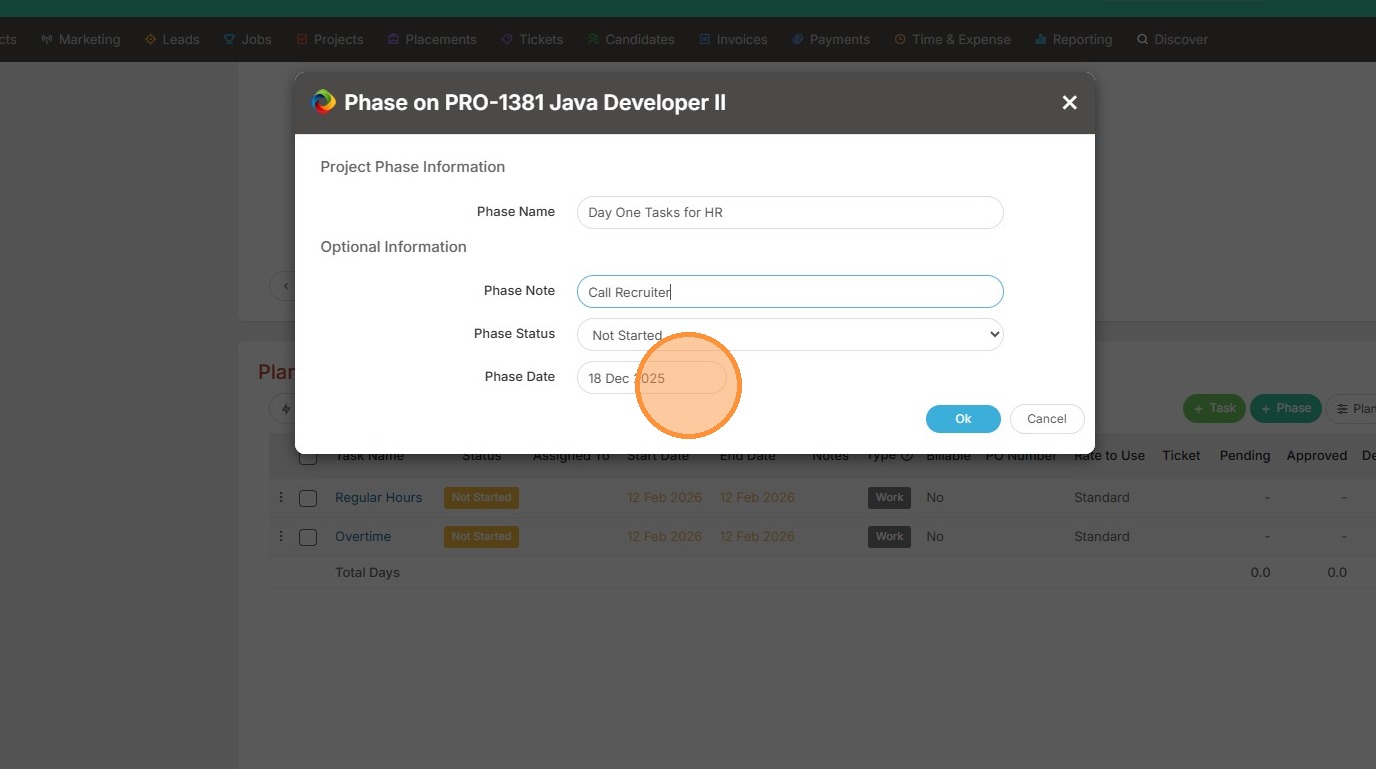Open the Overtime row options menu
This screenshot has width=1376, height=769.
[x=281, y=536]
